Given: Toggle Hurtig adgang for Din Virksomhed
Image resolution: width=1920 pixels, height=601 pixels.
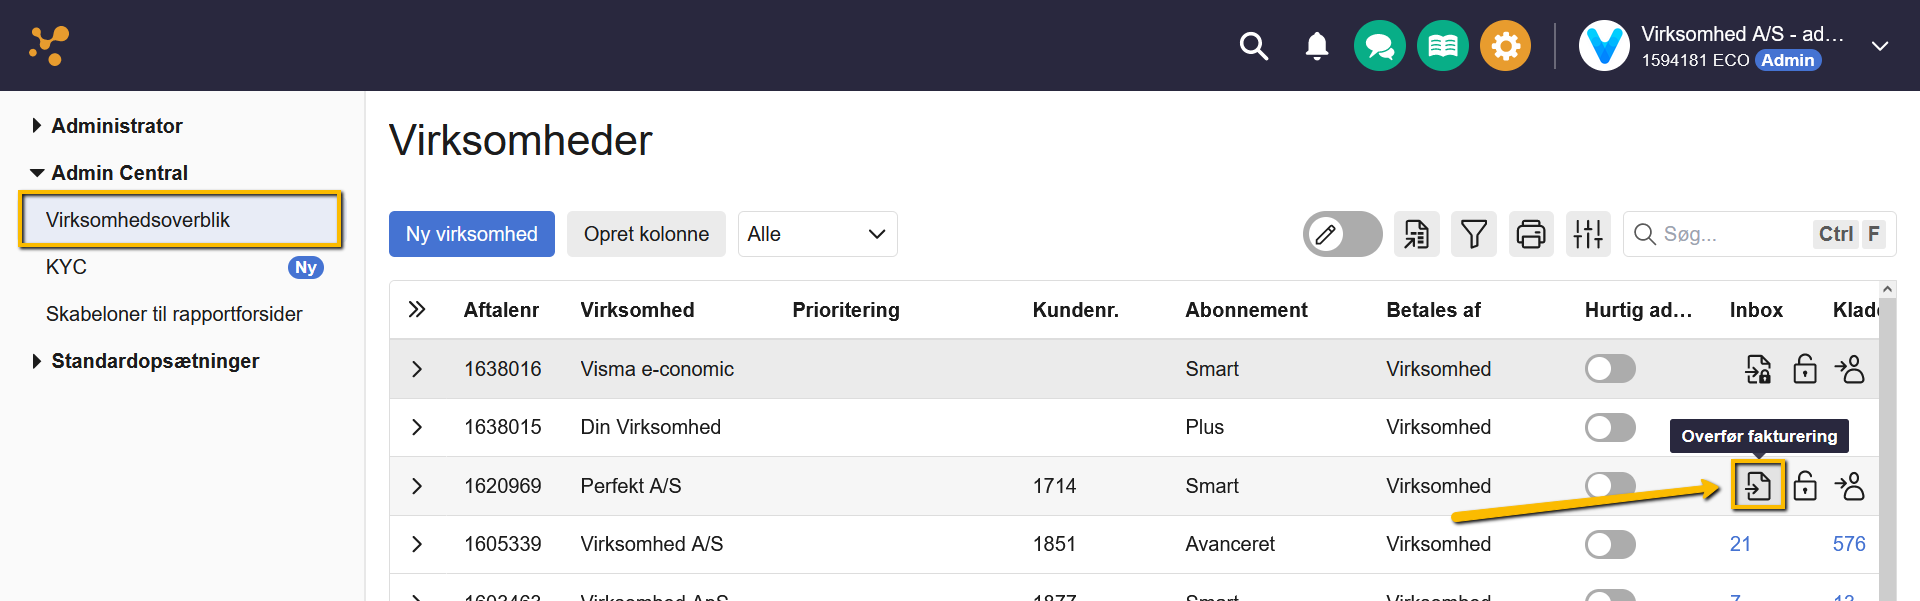Looking at the screenshot, I should pos(1610,428).
